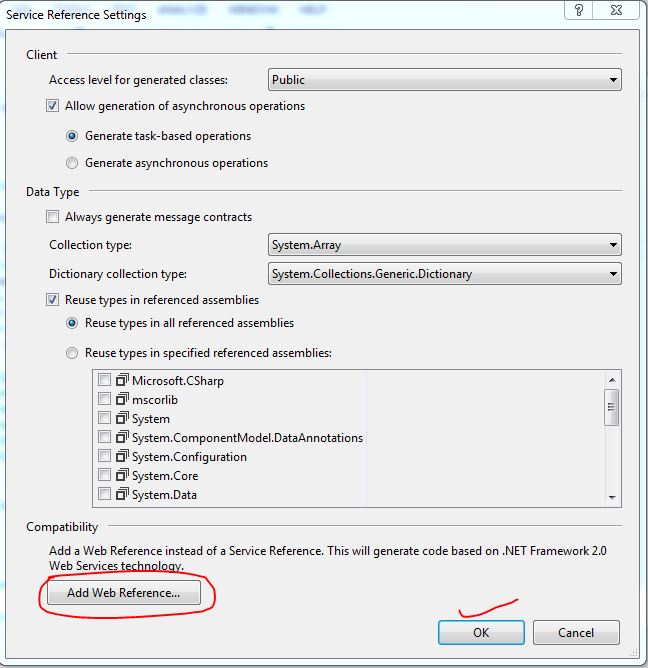Viewport: 648px width, 668px height.
Task: Click the assemblies list scrollbar down arrow
Action: click(612, 497)
